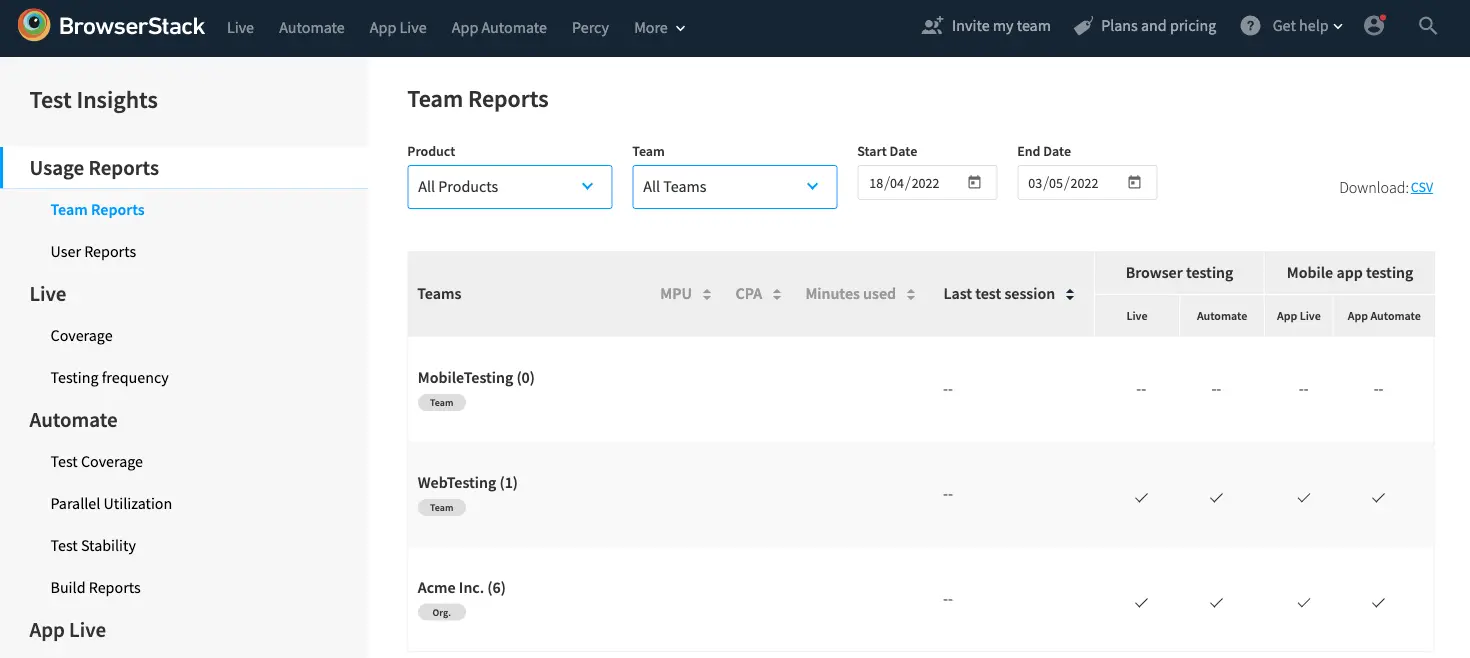Expand the More menu

(660, 28)
